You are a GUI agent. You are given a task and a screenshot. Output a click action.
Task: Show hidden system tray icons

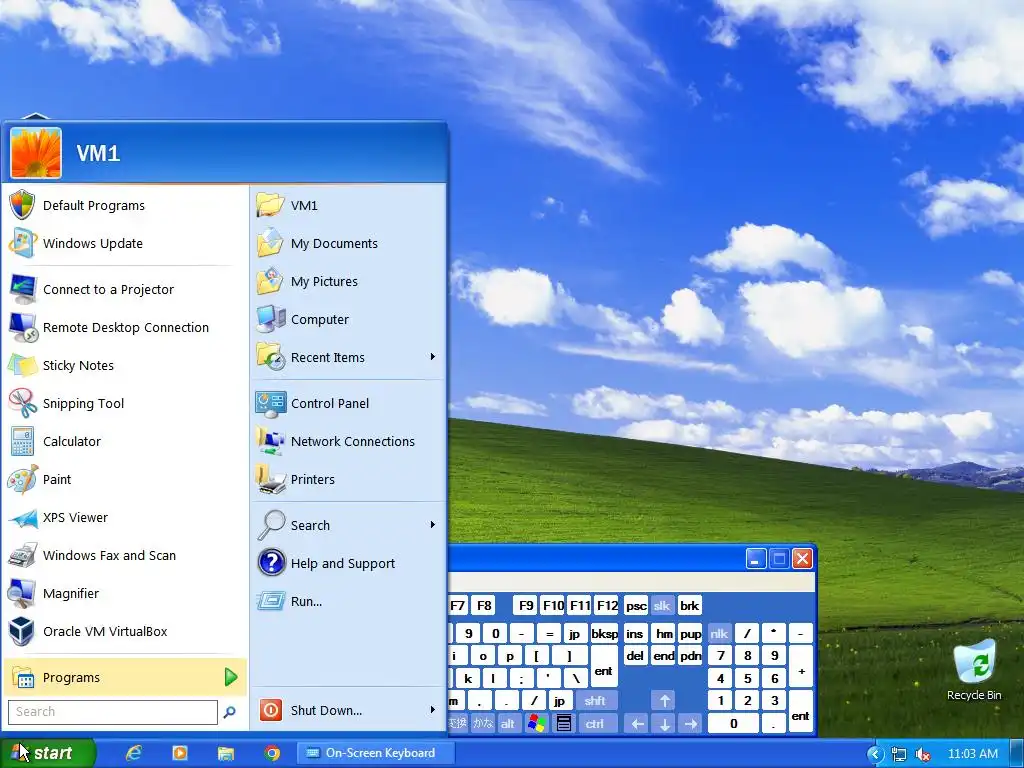[874, 754]
